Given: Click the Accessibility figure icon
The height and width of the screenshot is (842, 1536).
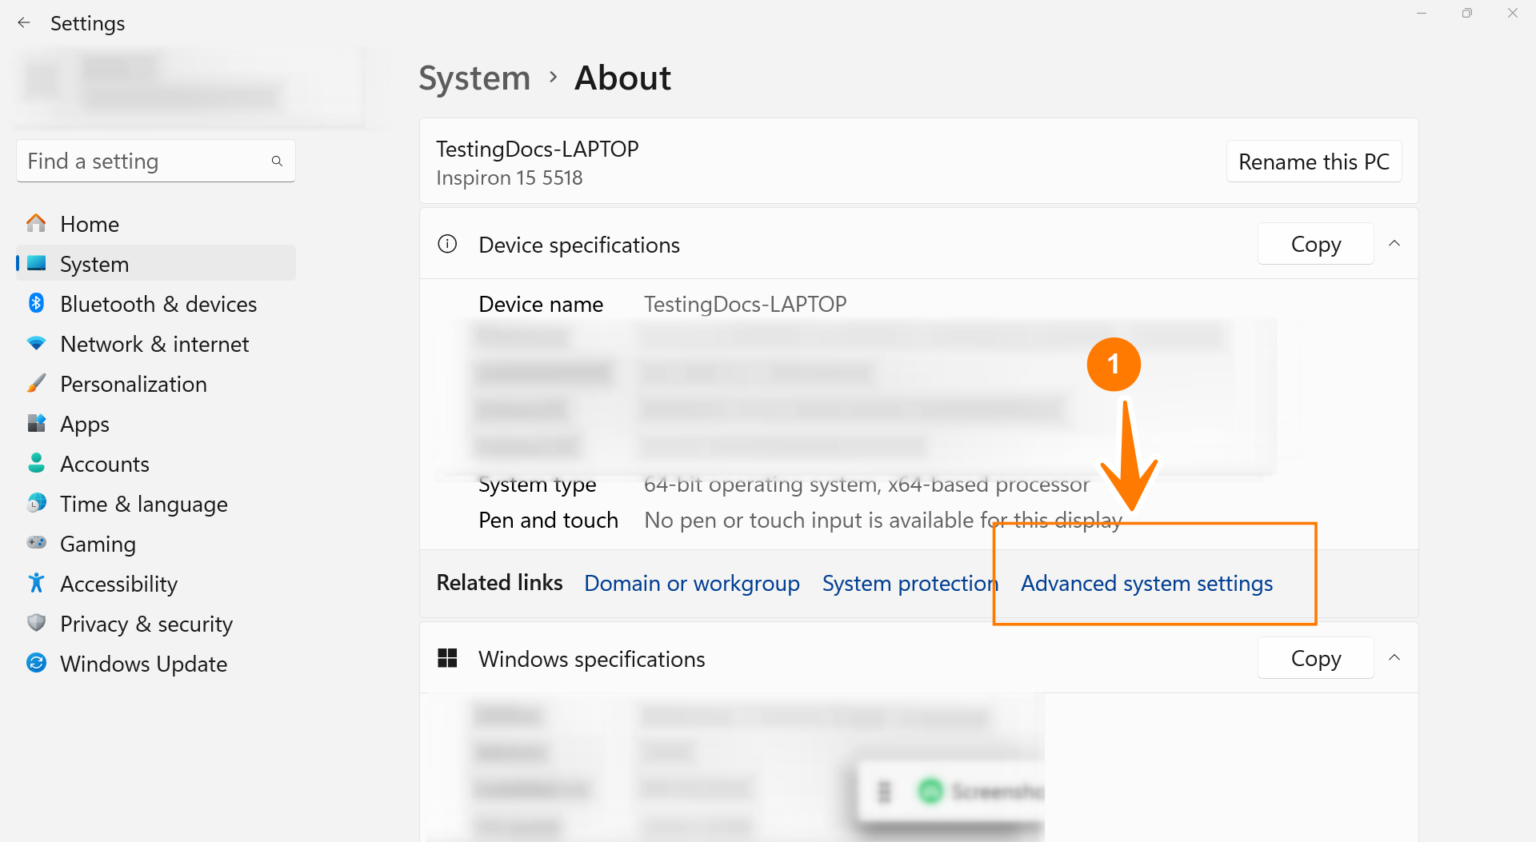Looking at the screenshot, I should 36,583.
